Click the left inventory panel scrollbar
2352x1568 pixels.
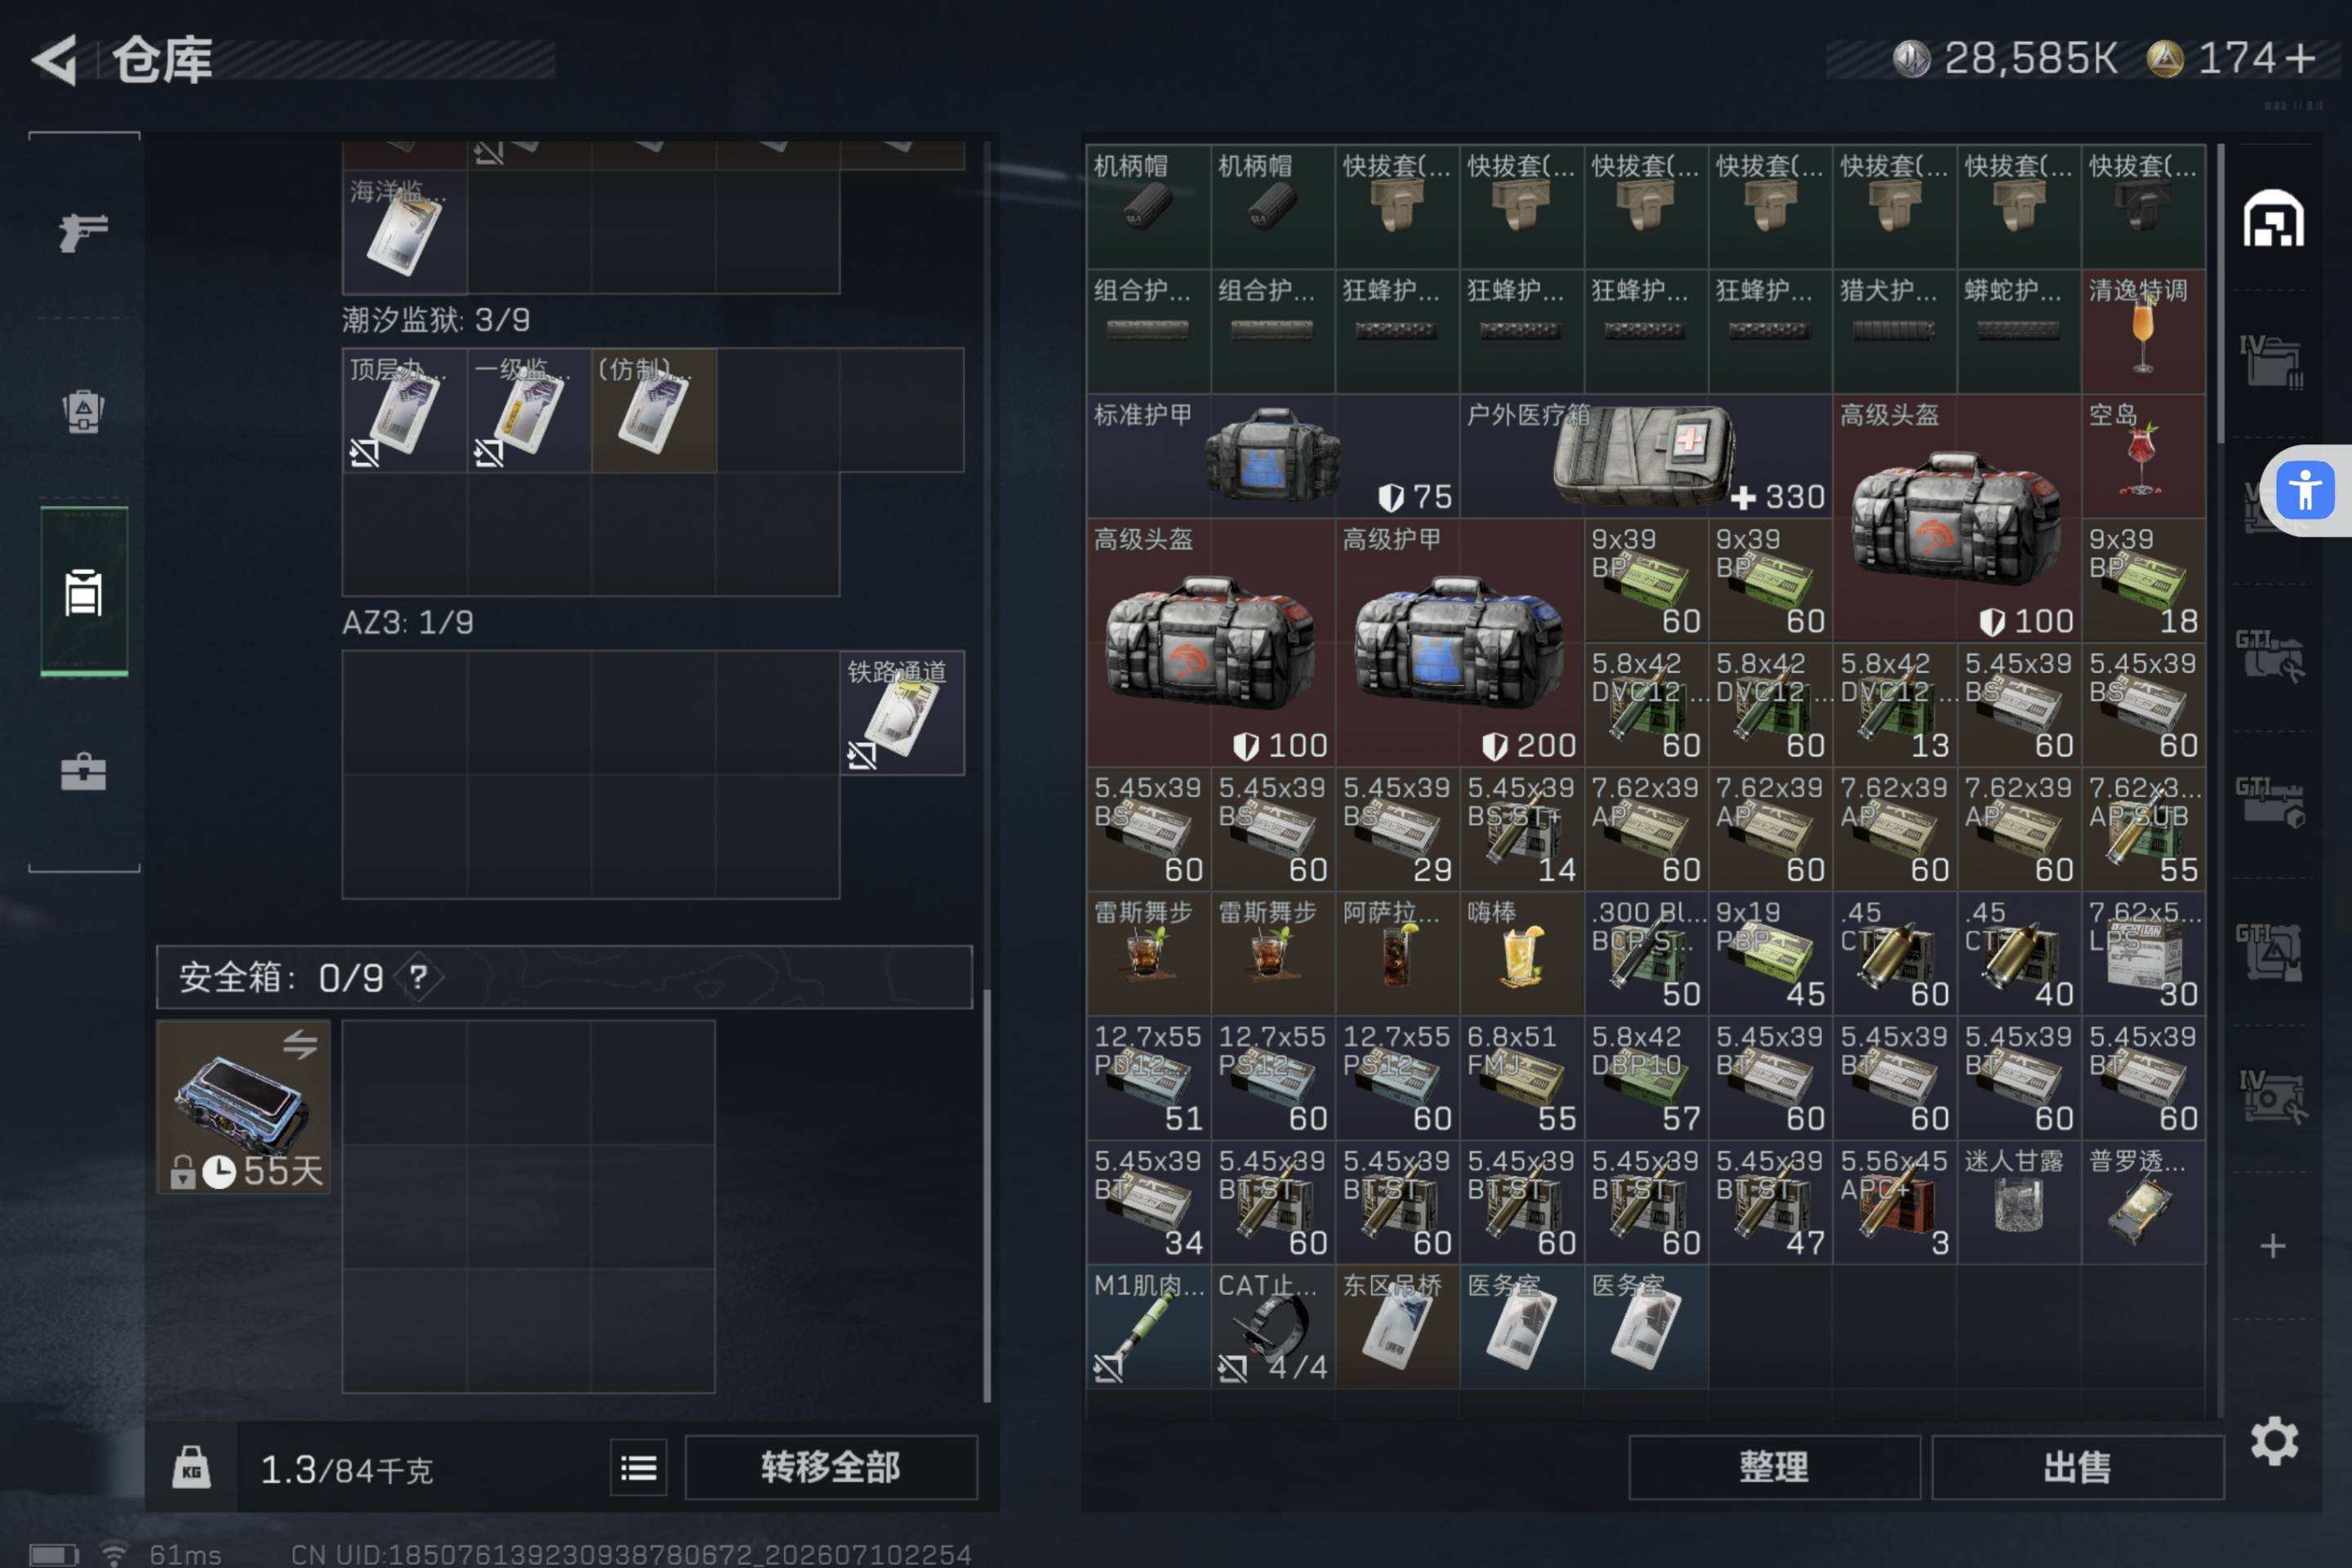tap(987, 1195)
